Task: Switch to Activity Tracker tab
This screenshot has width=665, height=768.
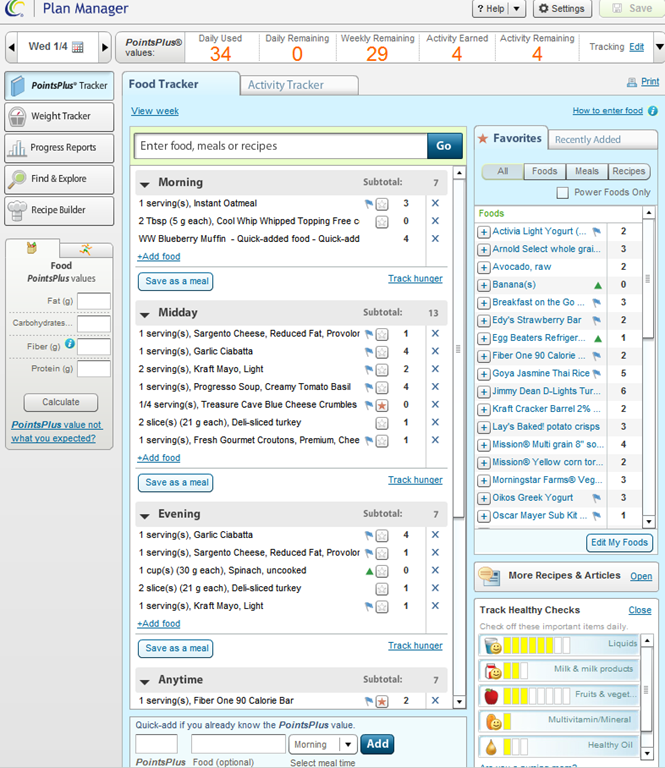Action: (x=300, y=85)
